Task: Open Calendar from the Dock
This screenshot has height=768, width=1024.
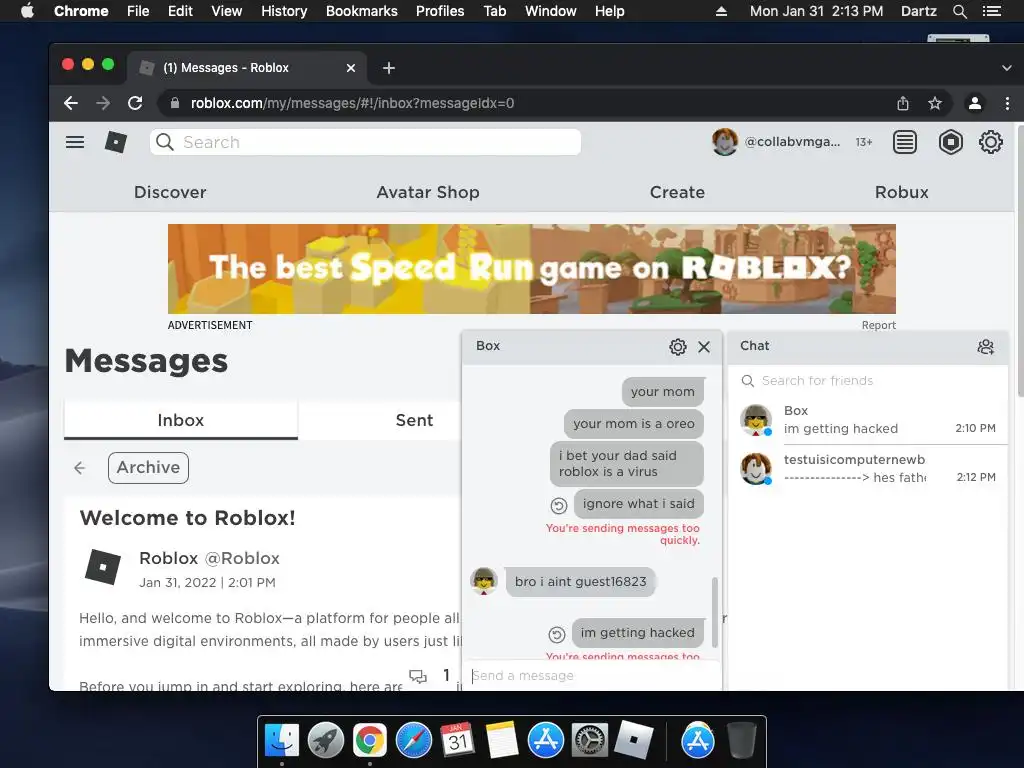Action: [x=458, y=741]
